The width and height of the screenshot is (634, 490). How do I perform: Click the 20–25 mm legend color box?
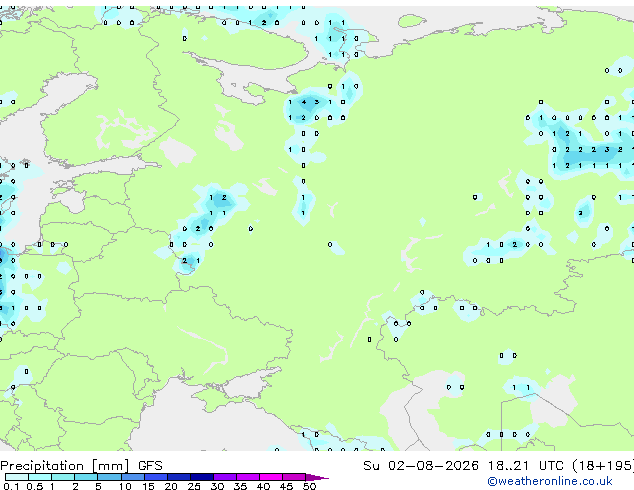(179, 477)
